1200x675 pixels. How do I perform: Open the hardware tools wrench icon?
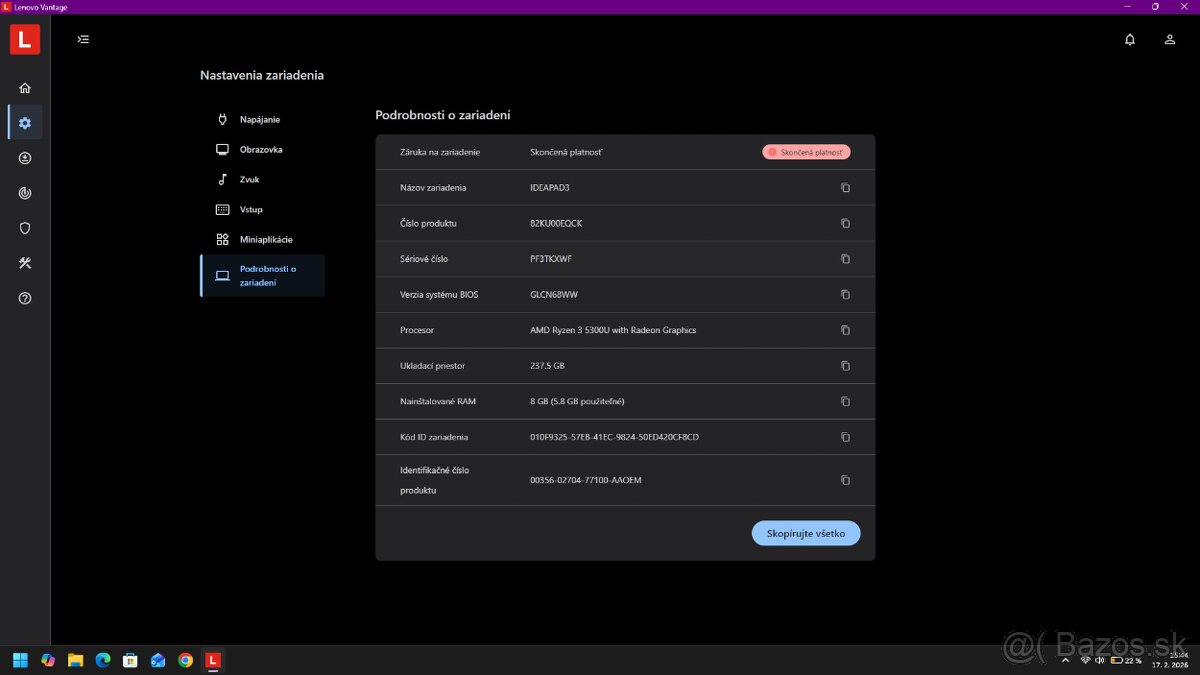click(25, 263)
